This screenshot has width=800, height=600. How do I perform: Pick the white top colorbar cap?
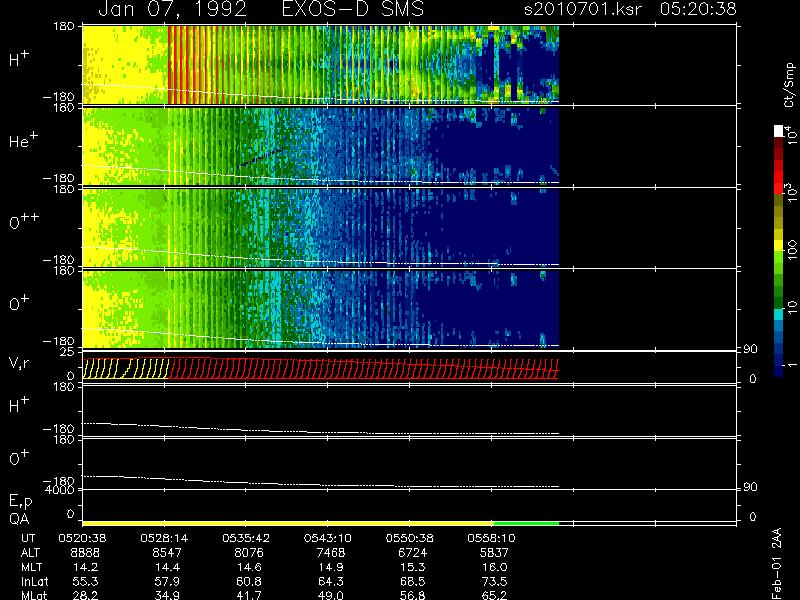779,131
